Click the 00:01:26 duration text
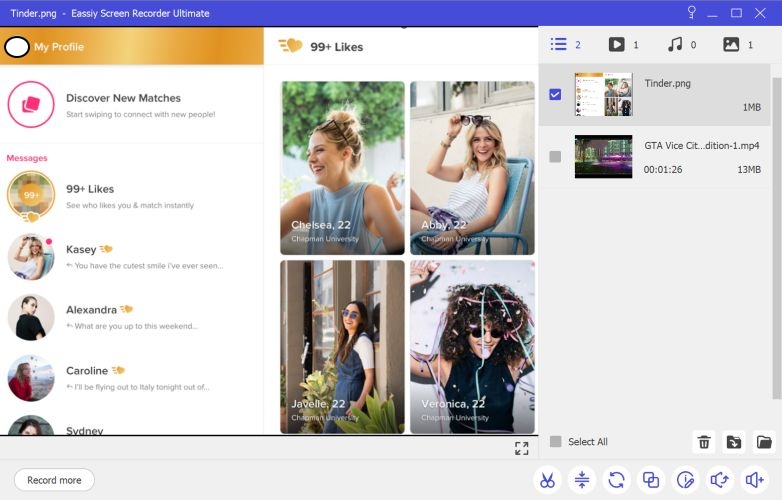The image size is (782, 500). 663,169
